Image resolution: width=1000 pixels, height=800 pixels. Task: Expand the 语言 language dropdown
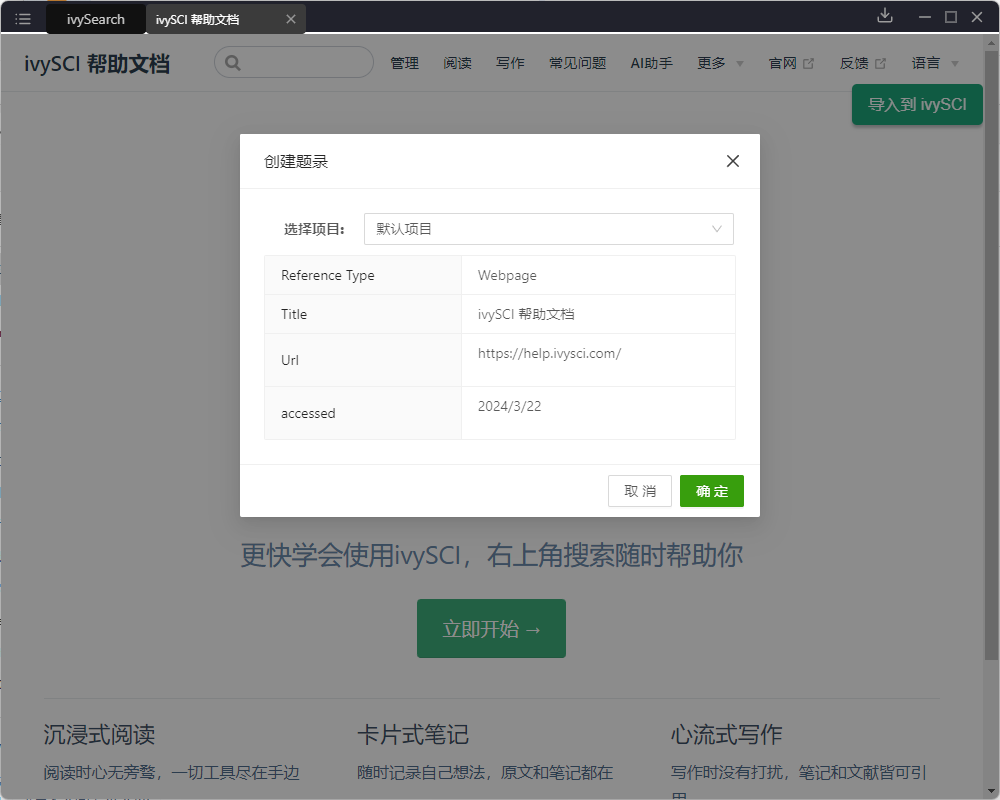tap(934, 63)
